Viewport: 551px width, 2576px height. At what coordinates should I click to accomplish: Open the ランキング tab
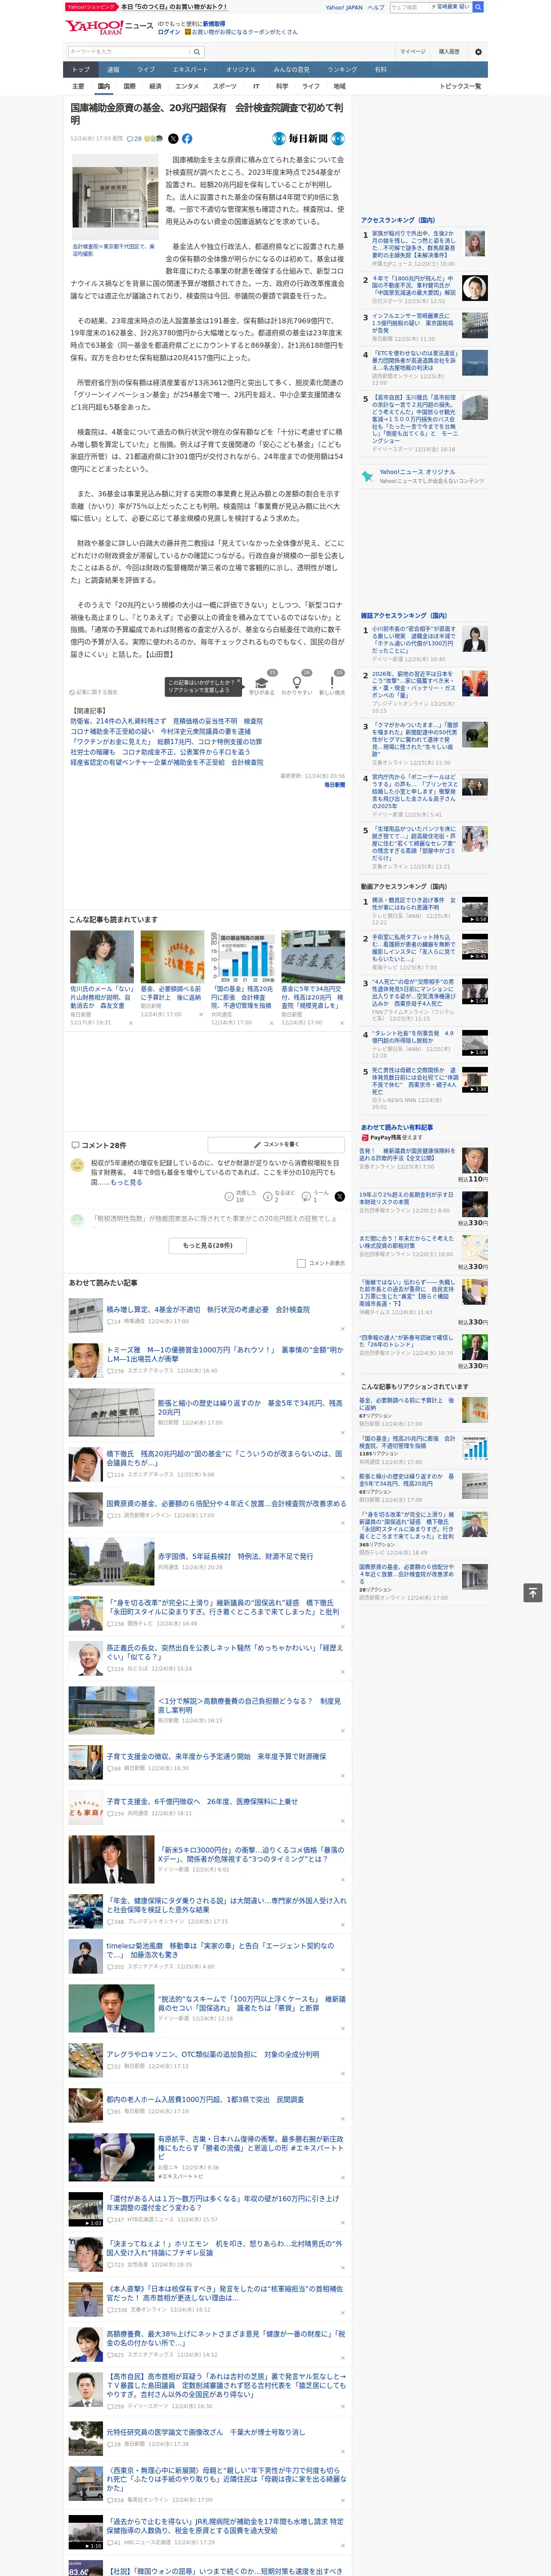click(x=342, y=70)
